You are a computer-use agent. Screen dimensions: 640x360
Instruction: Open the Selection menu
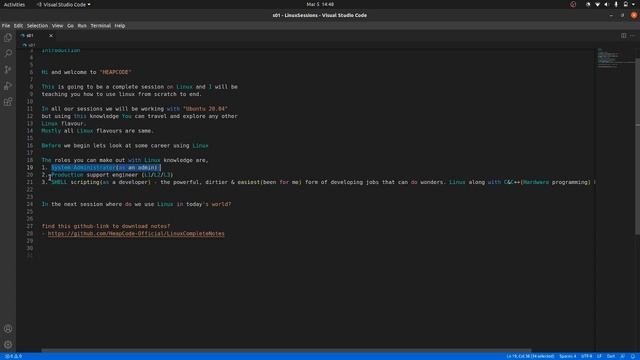tap(37, 26)
